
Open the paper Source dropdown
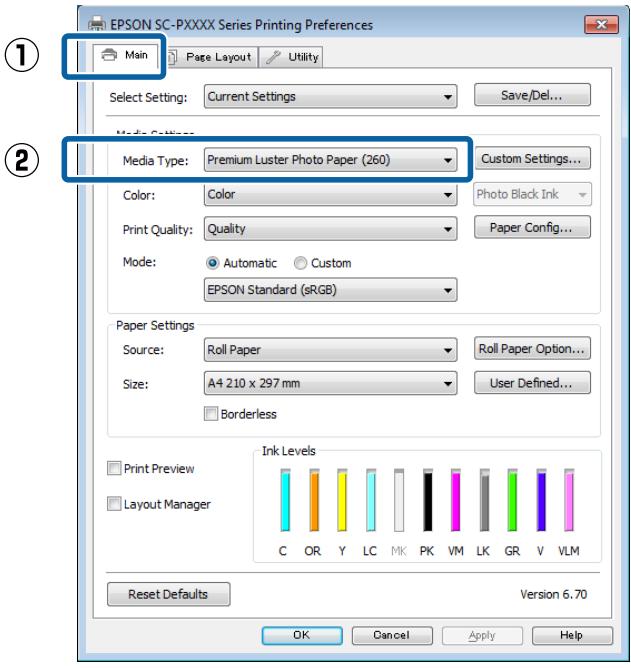point(330,350)
